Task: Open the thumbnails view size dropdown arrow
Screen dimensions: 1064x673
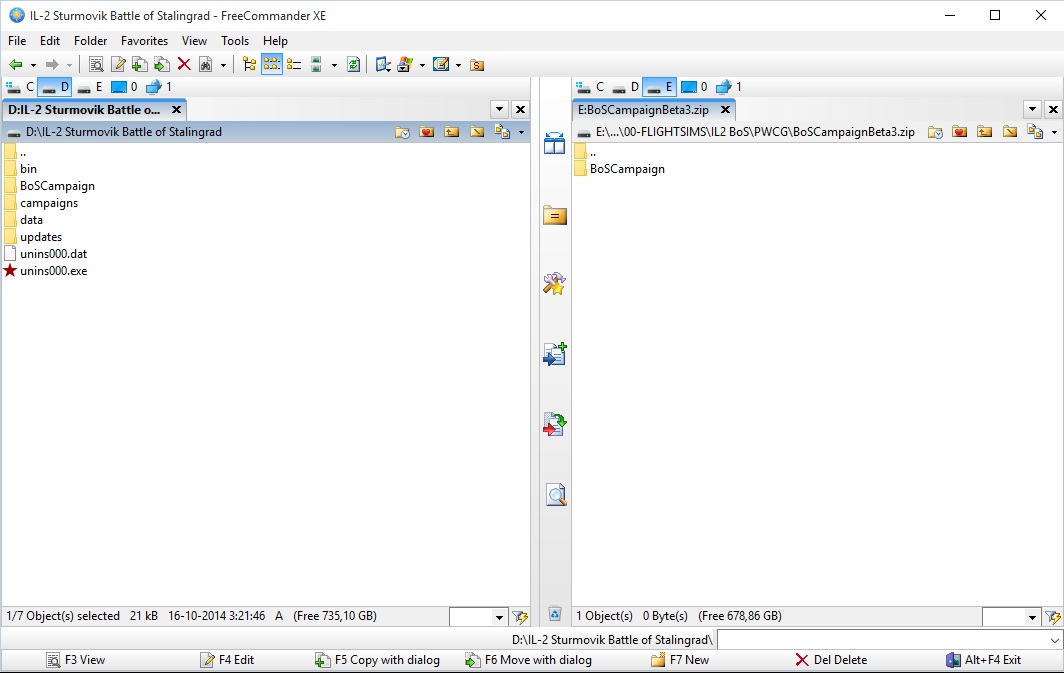Action: point(333,65)
